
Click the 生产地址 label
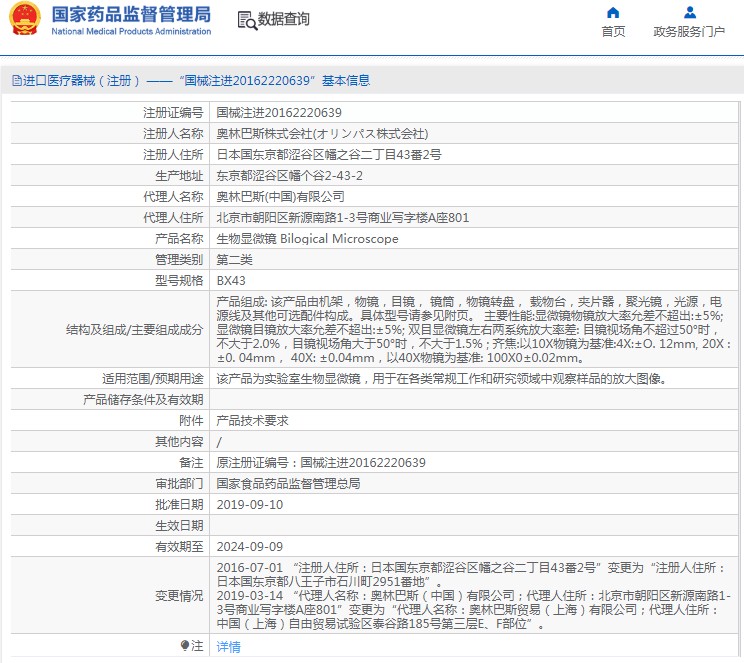pyautogui.click(x=179, y=176)
